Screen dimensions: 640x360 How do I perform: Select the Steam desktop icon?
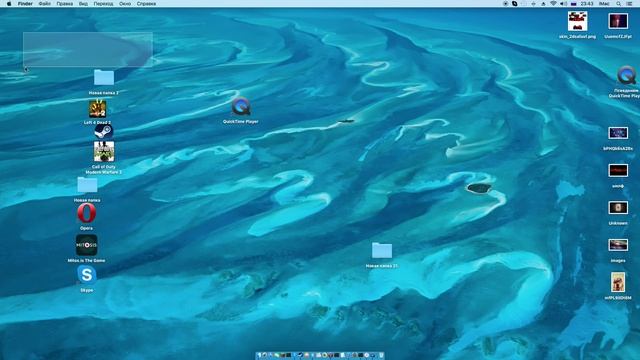click(x=104, y=132)
